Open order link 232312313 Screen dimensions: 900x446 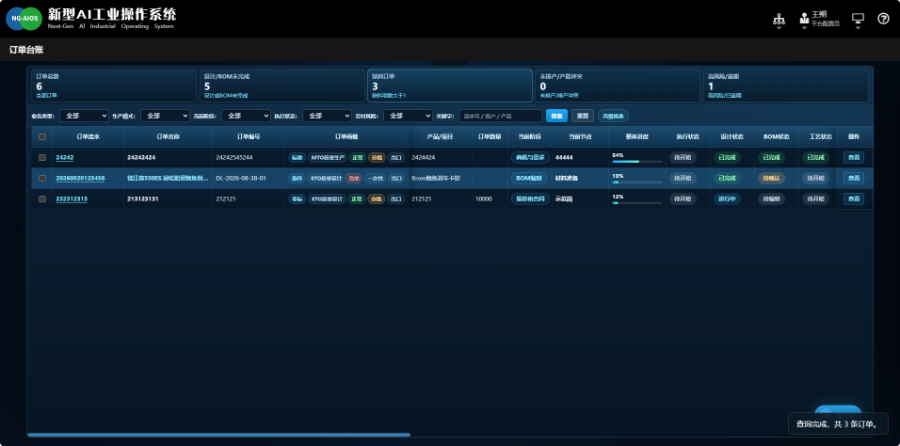coord(72,199)
